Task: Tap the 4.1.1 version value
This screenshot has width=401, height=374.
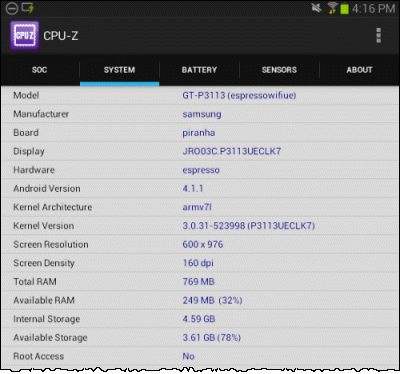Action: pyautogui.click(x=193, y=189)
